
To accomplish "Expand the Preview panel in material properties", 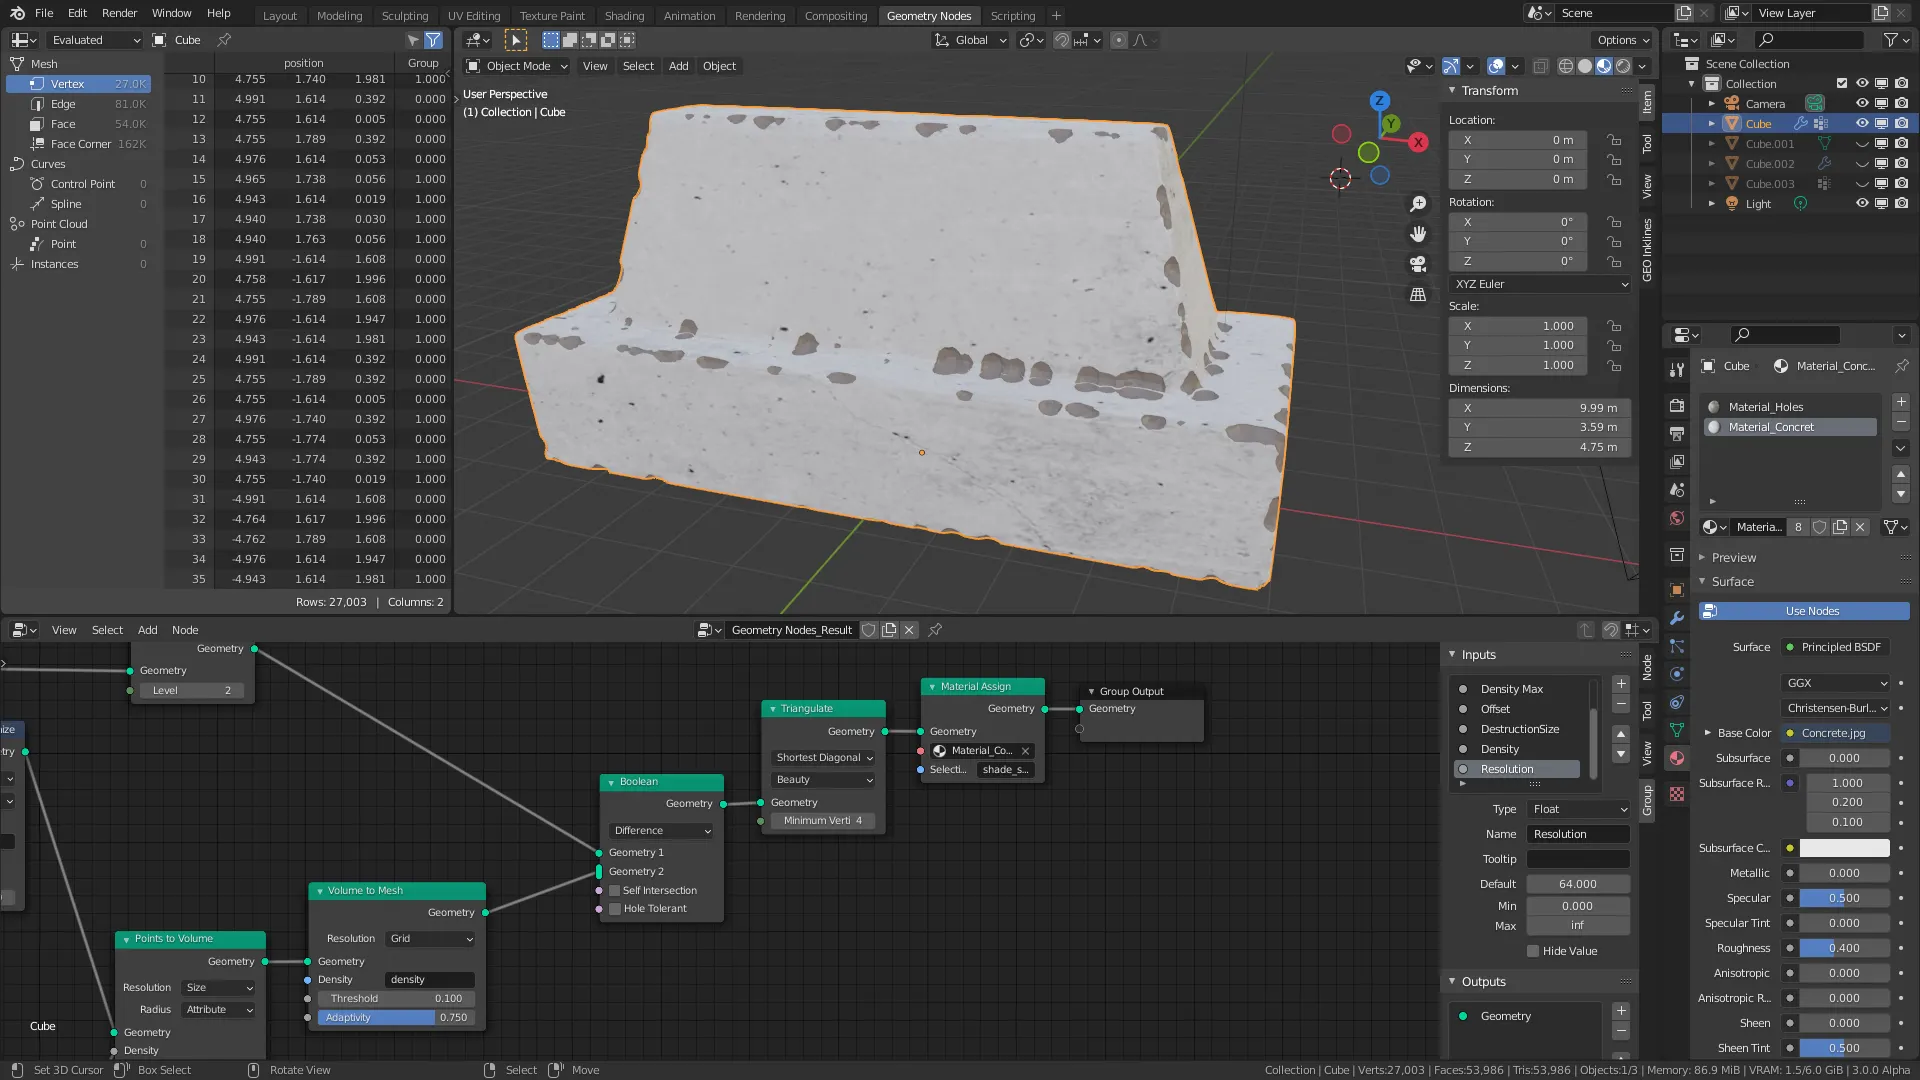I will pyautogui.click(x=1733, y=558).
